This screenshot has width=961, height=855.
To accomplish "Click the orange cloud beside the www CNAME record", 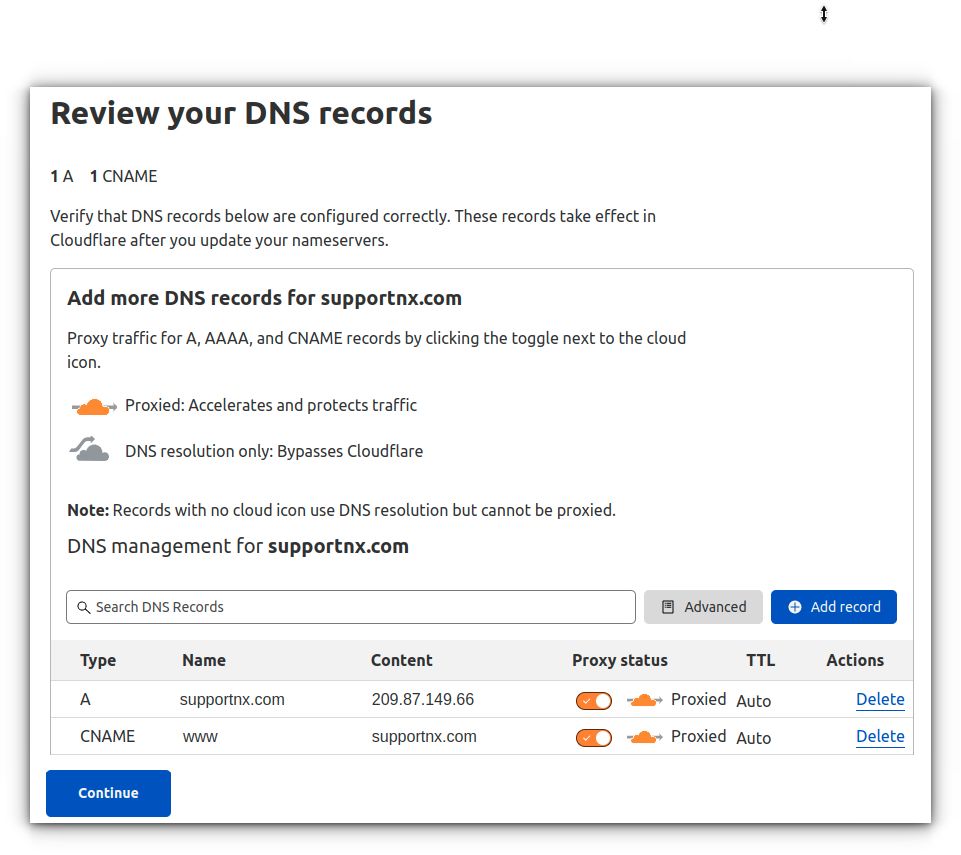I will [x=644, y=737].
